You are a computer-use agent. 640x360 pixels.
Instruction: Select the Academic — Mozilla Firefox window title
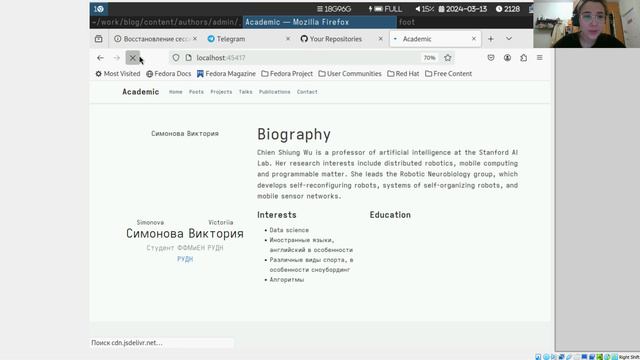pos(320,22)
